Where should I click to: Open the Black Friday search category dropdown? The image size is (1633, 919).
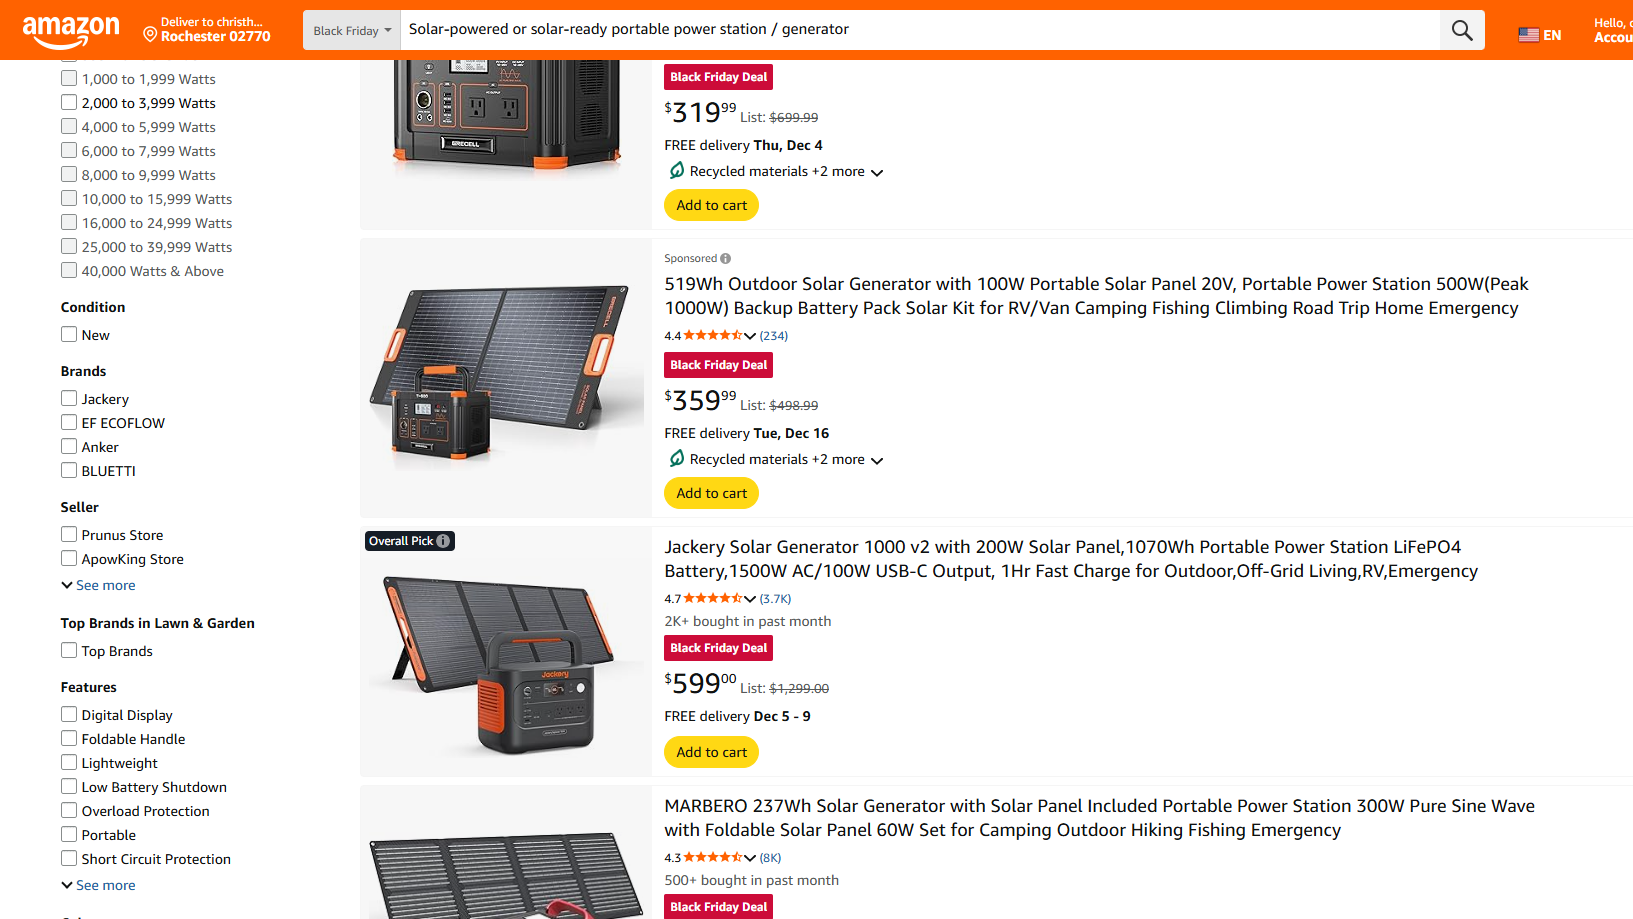(352, 31)
